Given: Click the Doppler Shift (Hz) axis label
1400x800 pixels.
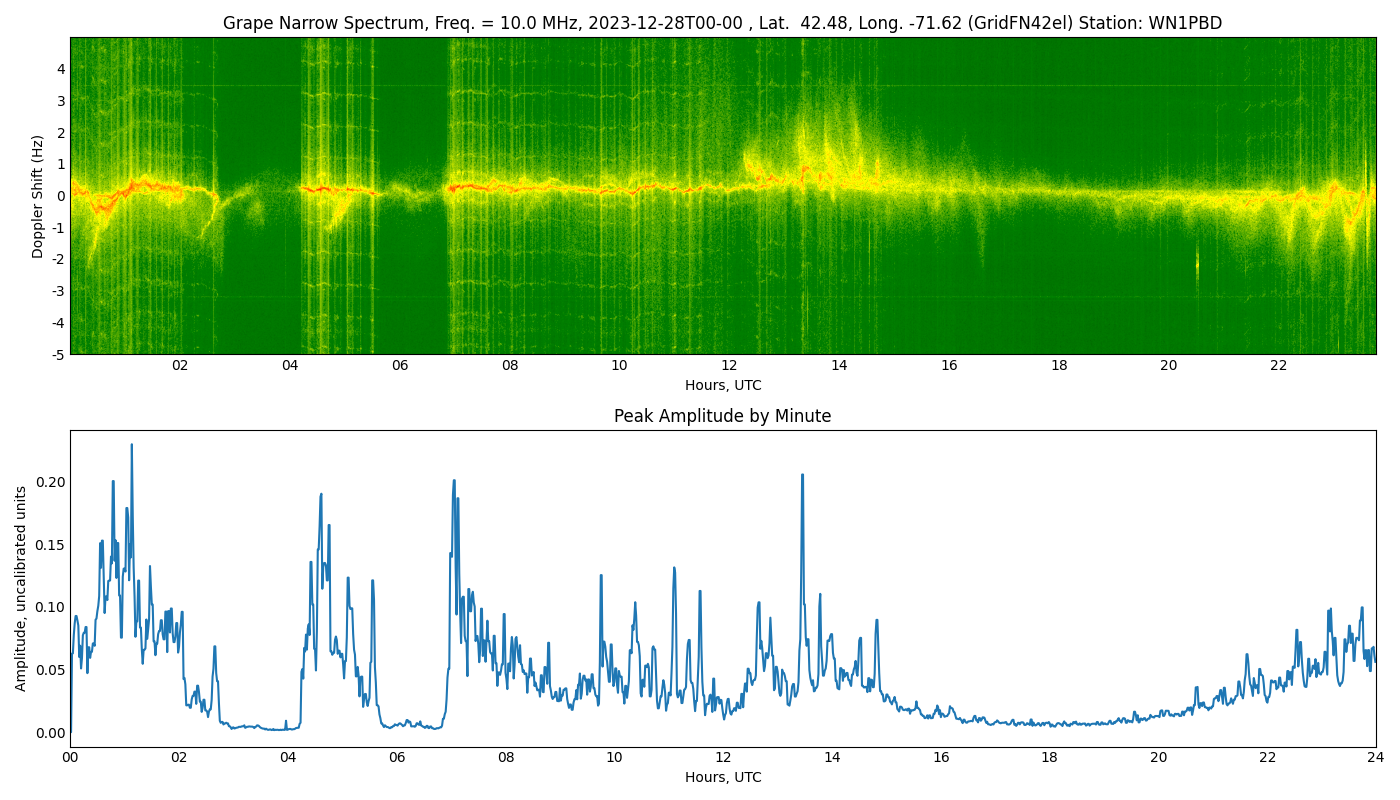Looking at the screenshot, I should (x=38, y=196).
